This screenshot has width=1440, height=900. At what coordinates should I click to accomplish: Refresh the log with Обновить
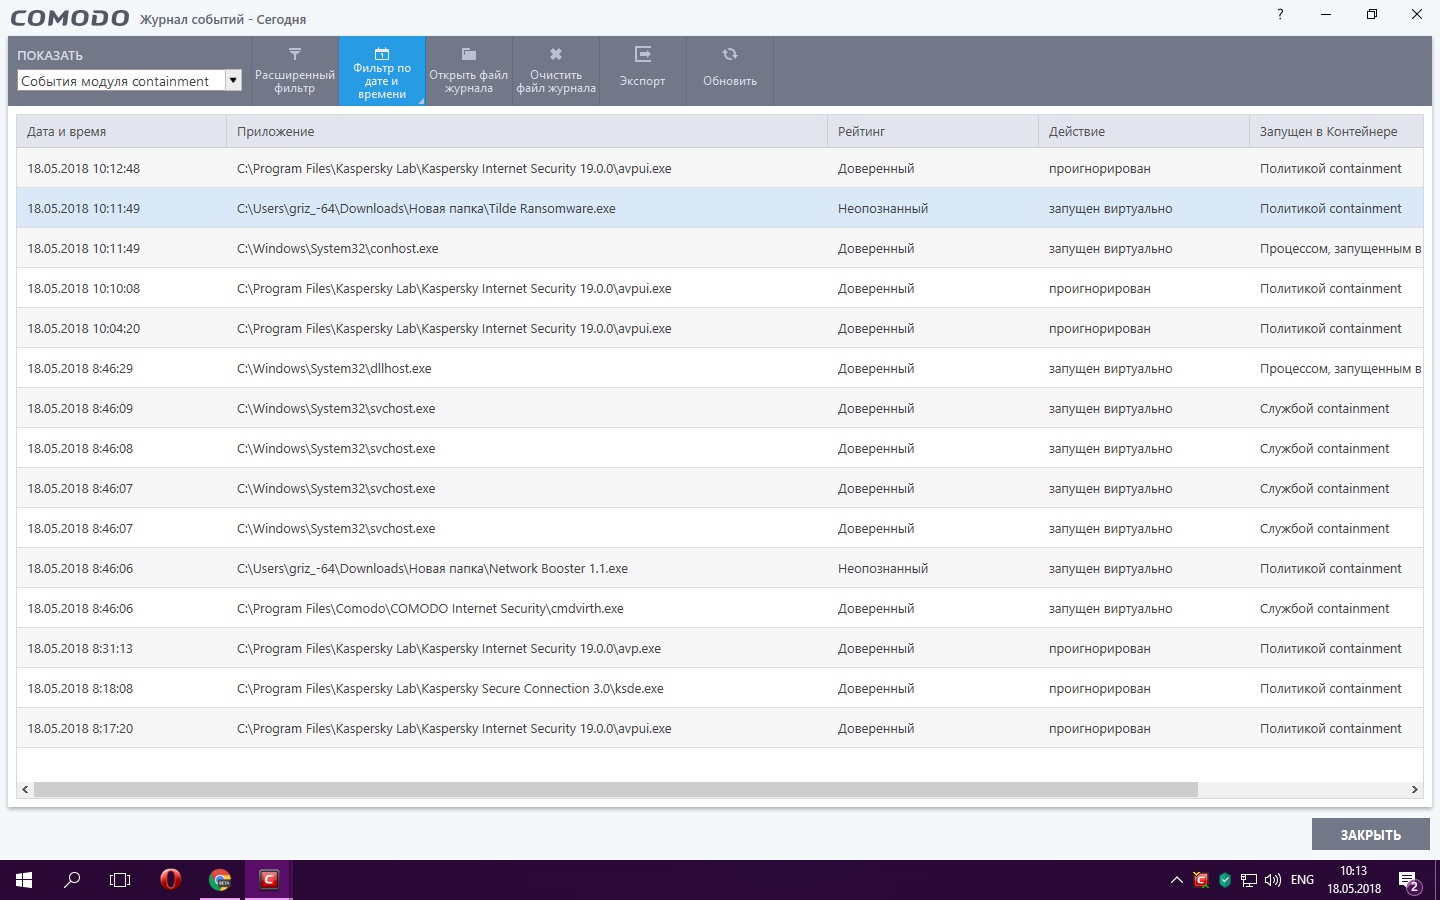[x=730, y=70]
